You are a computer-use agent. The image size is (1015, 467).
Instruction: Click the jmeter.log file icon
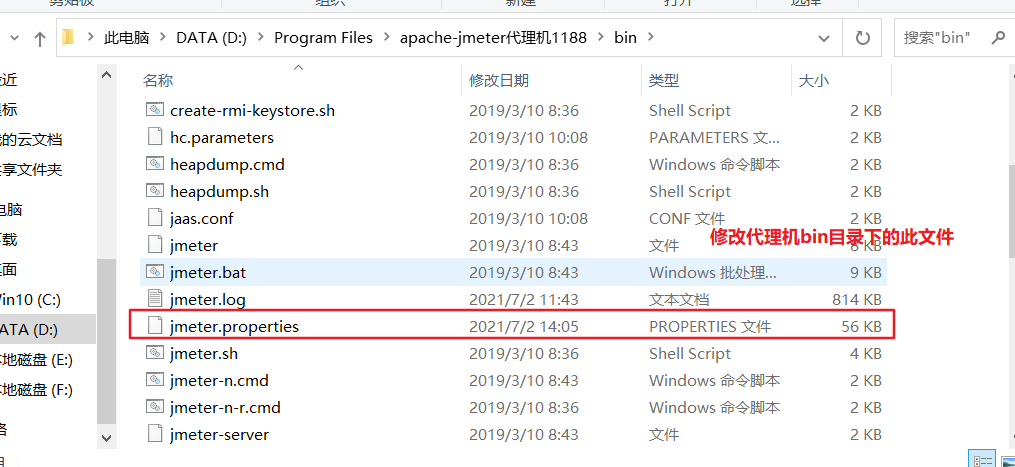coord(154,300)
